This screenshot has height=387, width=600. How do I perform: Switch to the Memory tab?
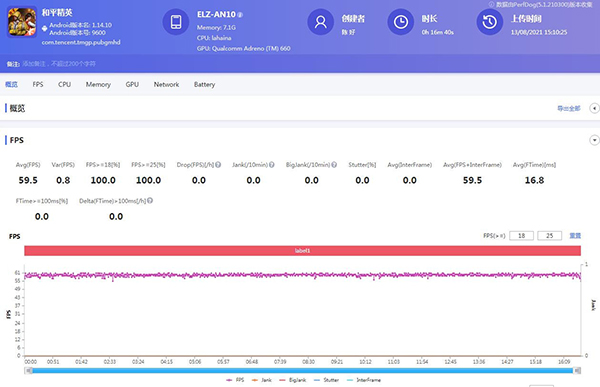click(98, 84)
